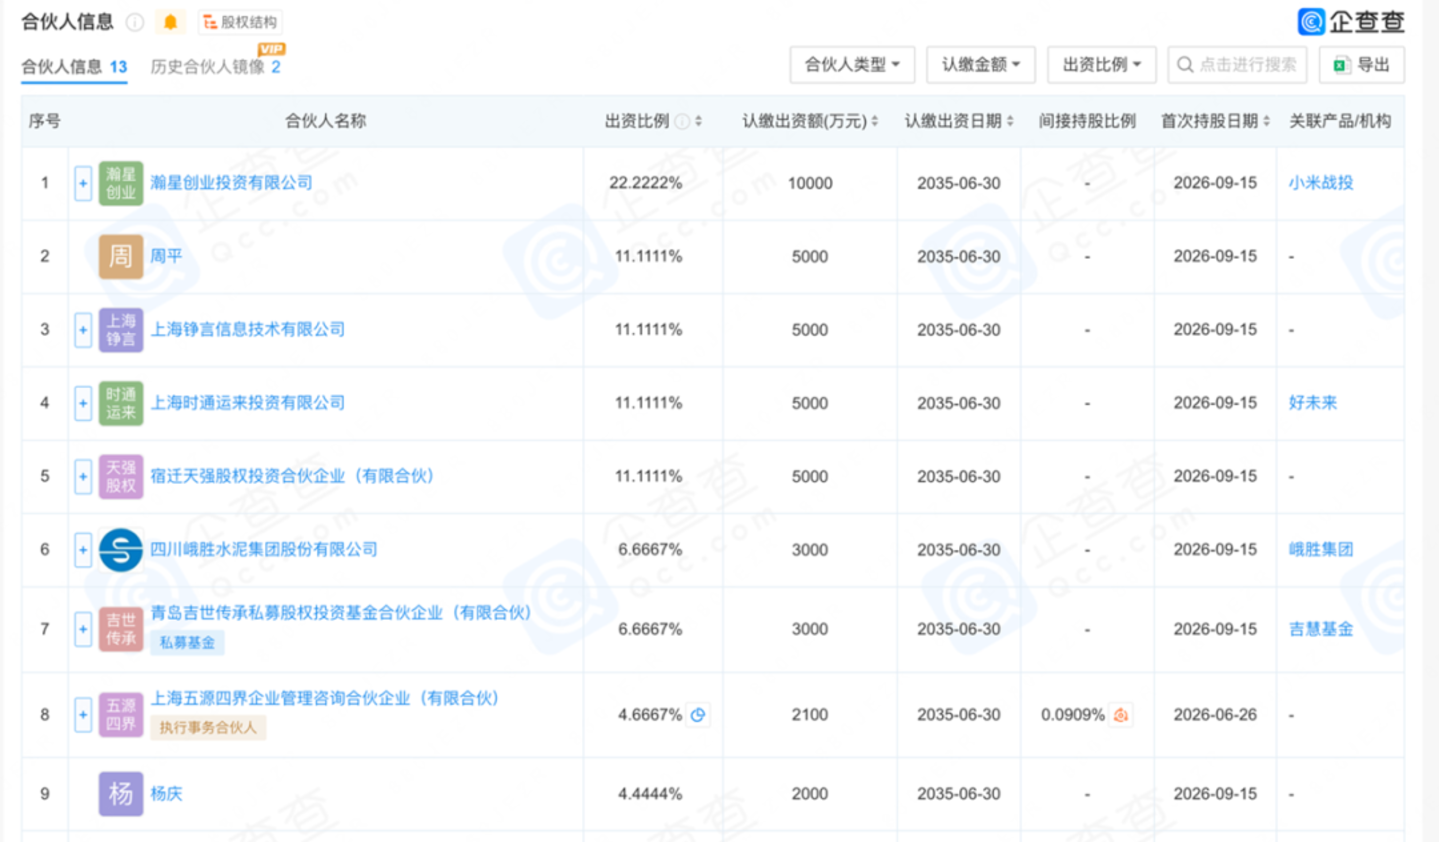Click the 执行事务合伙人 tag
Image resolution: width=1439 pixels, height=842 pixels.
coord(208,728)
